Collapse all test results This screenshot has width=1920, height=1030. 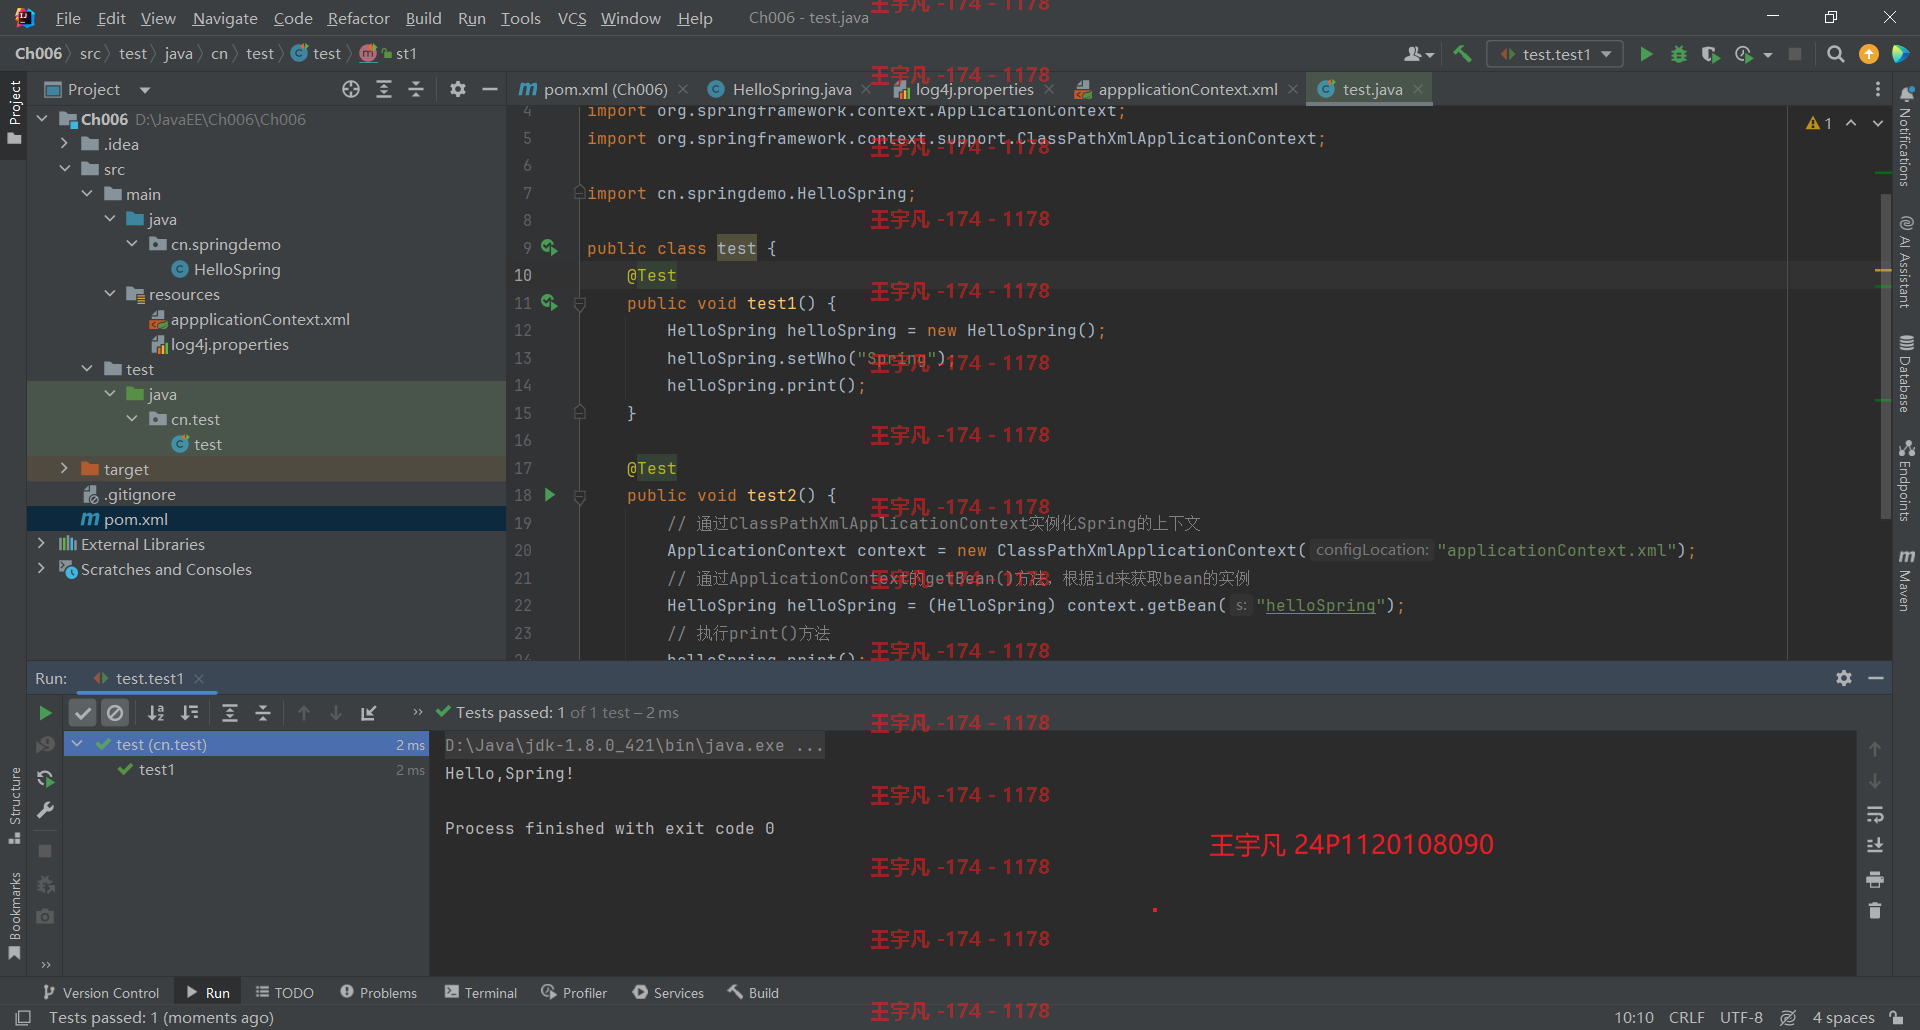[x=263, y=713]
